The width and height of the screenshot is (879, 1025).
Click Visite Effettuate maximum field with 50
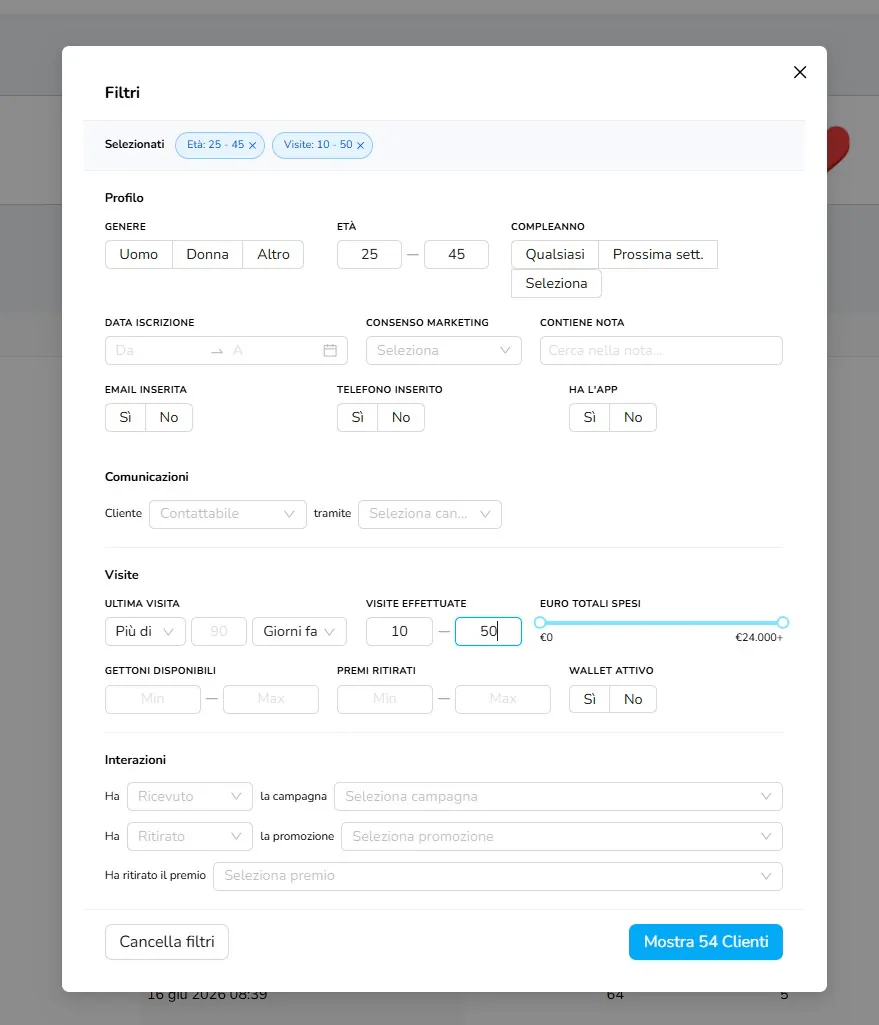point(488,631)
